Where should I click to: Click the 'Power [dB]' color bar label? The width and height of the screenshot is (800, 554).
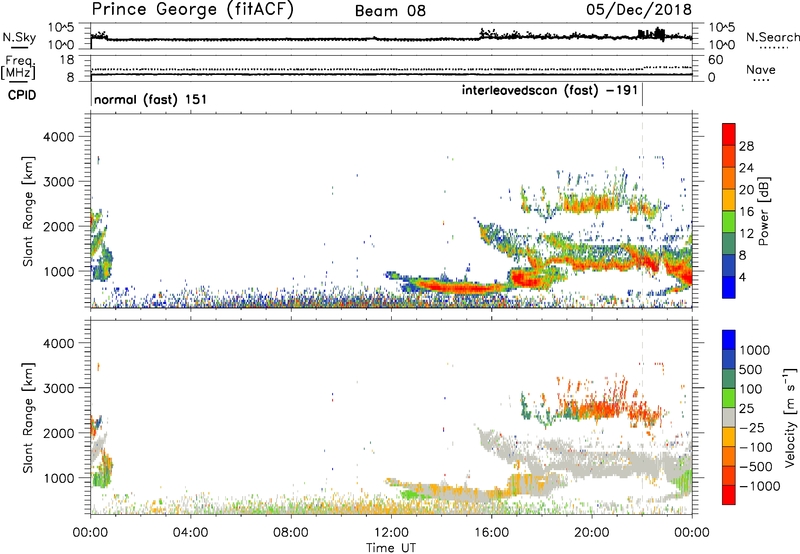[763, 211]
